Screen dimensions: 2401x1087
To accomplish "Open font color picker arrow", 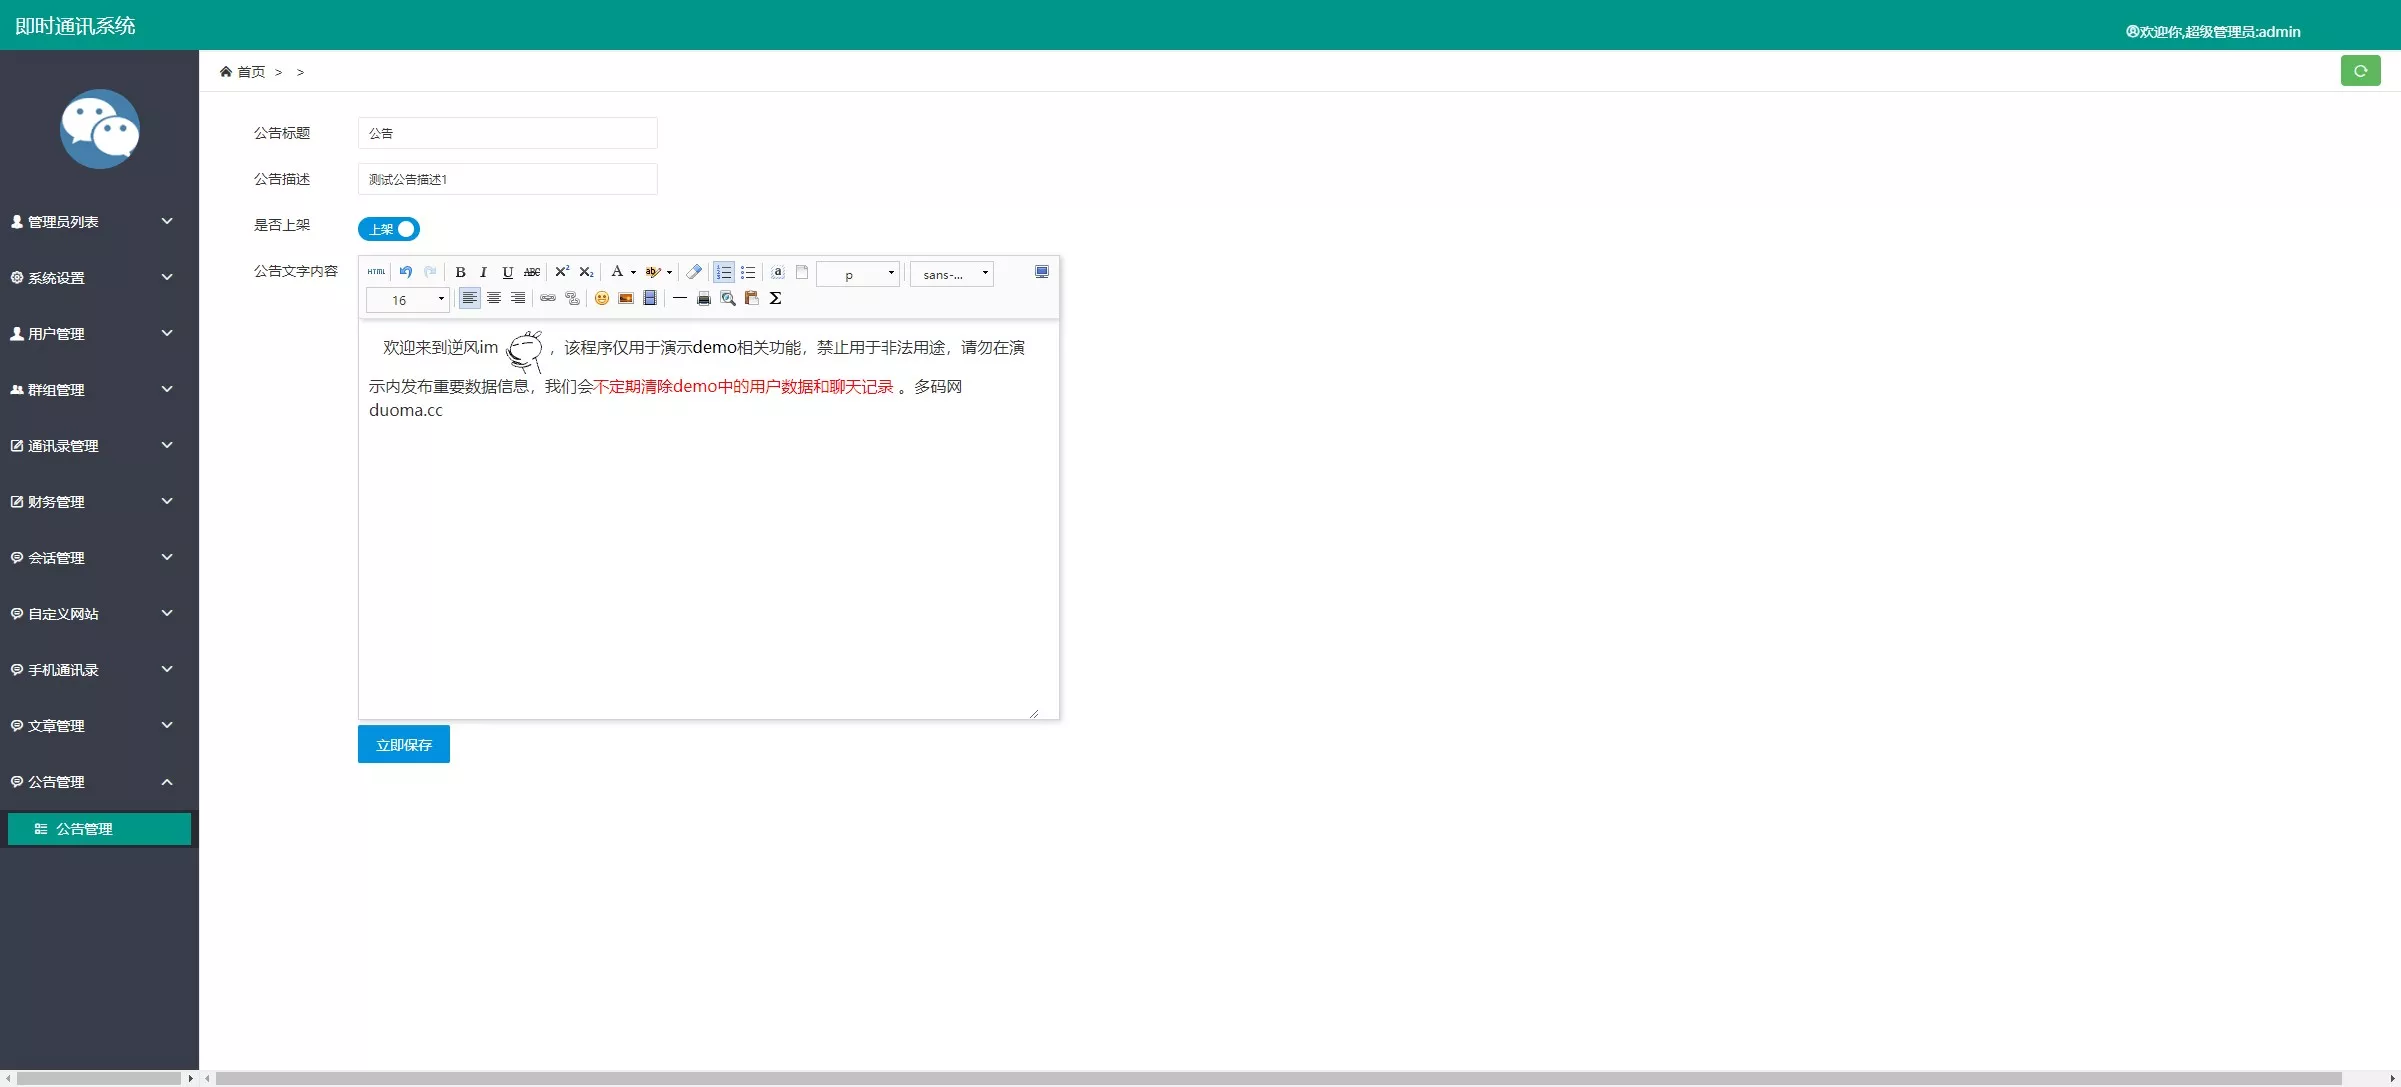I will coord(633,272).
